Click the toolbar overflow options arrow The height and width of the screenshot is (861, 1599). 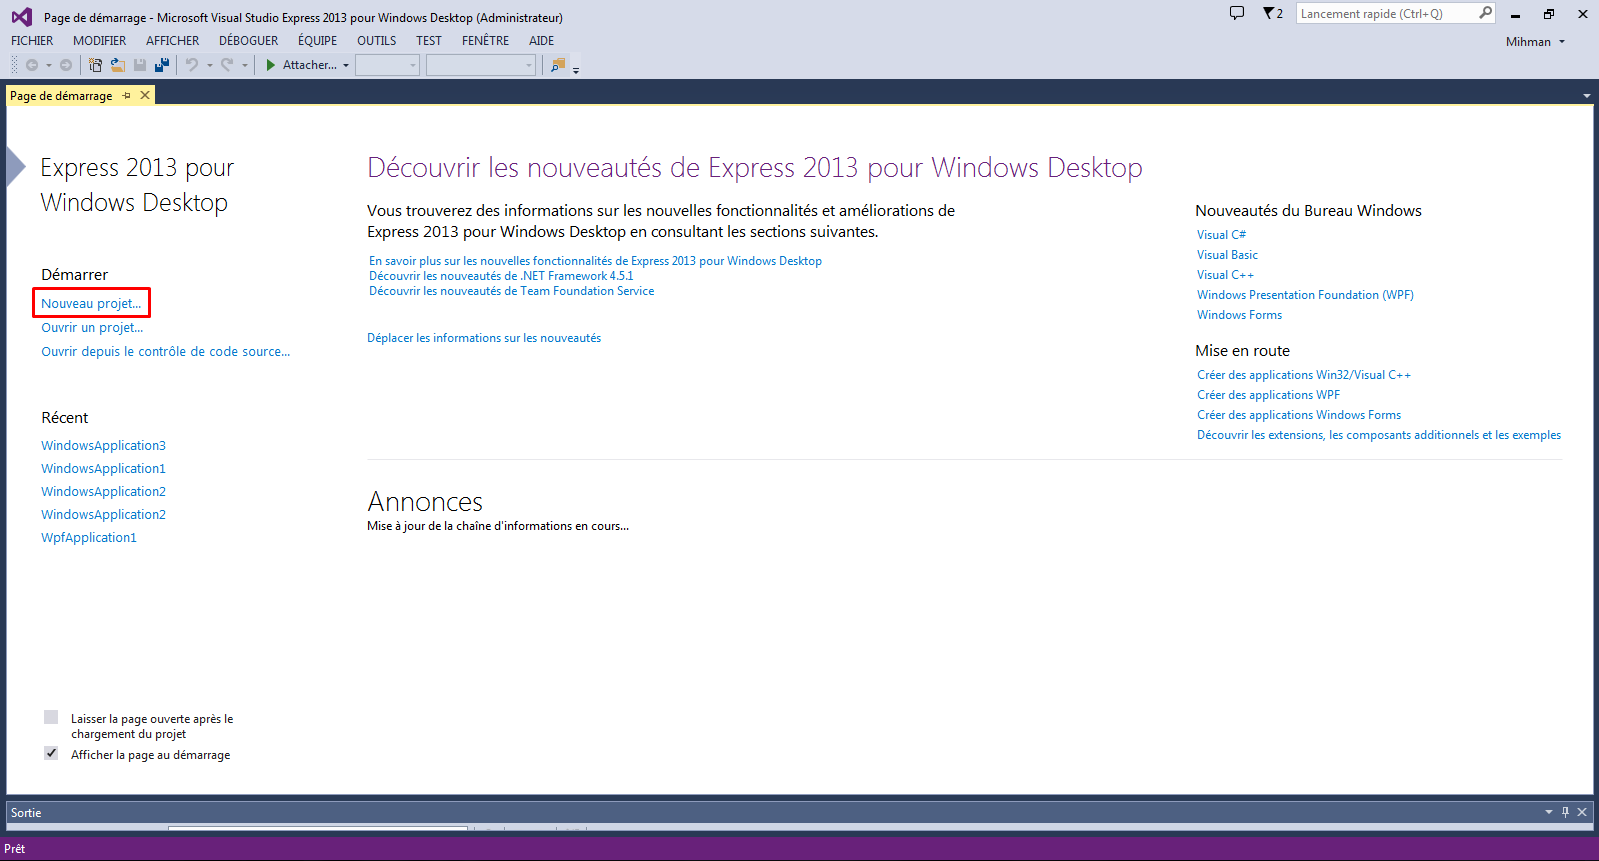(576, 69)
